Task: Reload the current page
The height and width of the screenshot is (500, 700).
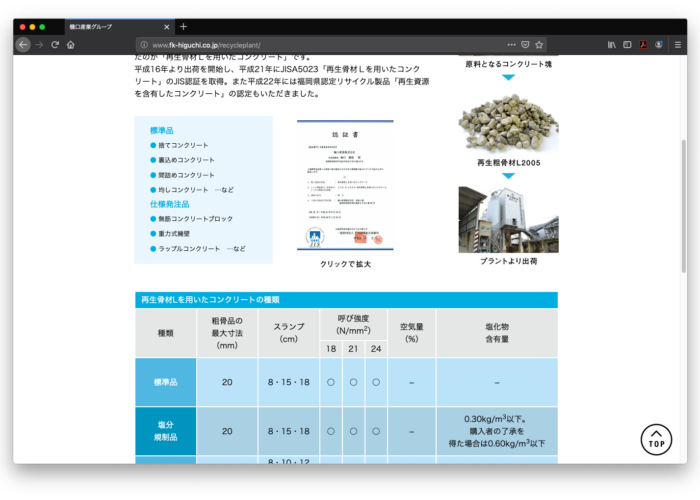Action: (x=55, y=45)
